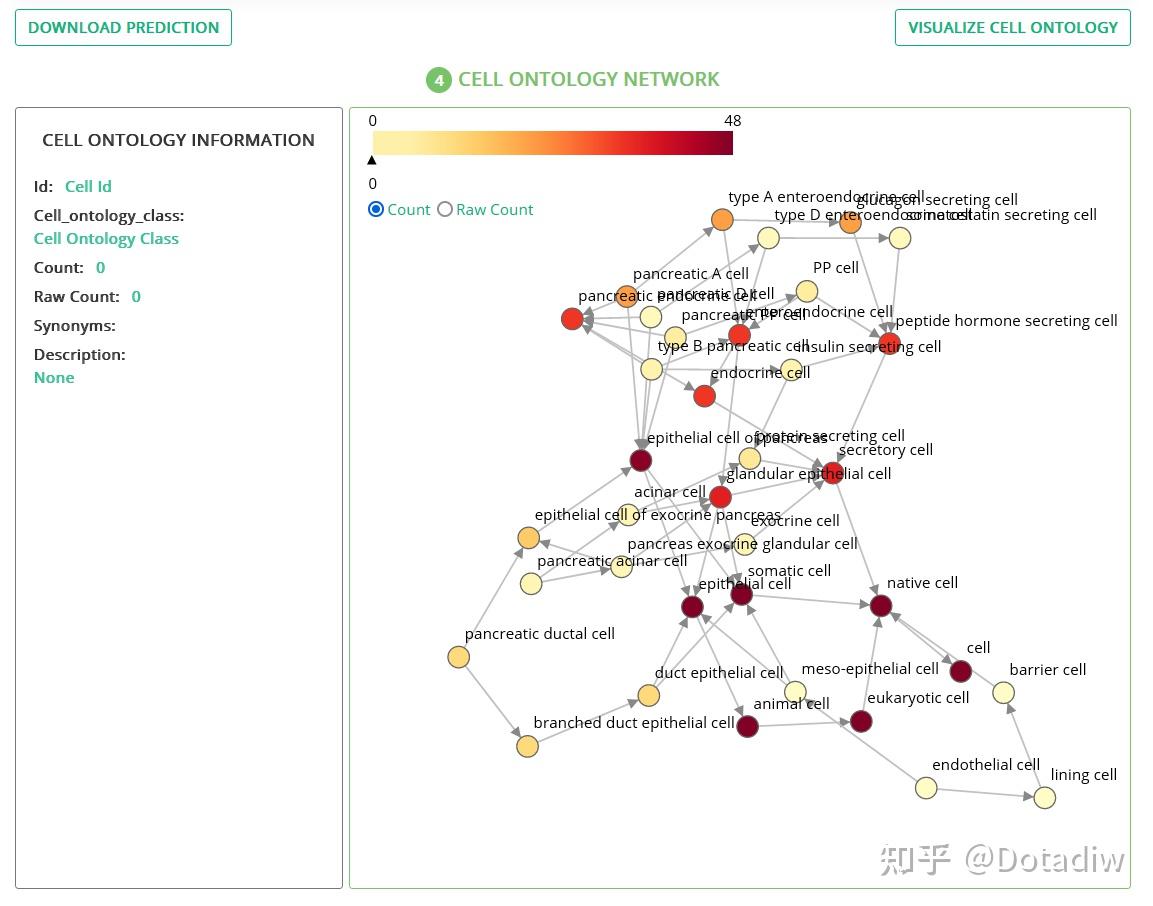
Task: Select the animal cell node
Action: [x=747, y=726]
